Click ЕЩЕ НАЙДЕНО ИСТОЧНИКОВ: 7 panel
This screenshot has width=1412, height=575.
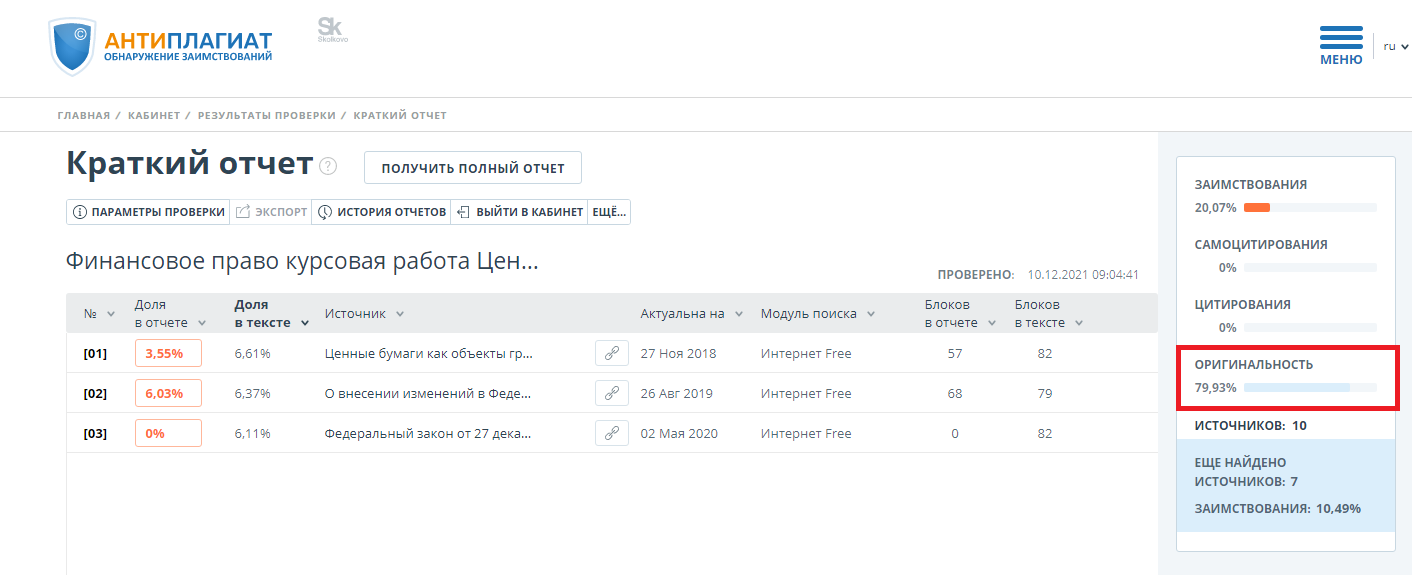pyautogui.click(x=1286, y=485)
